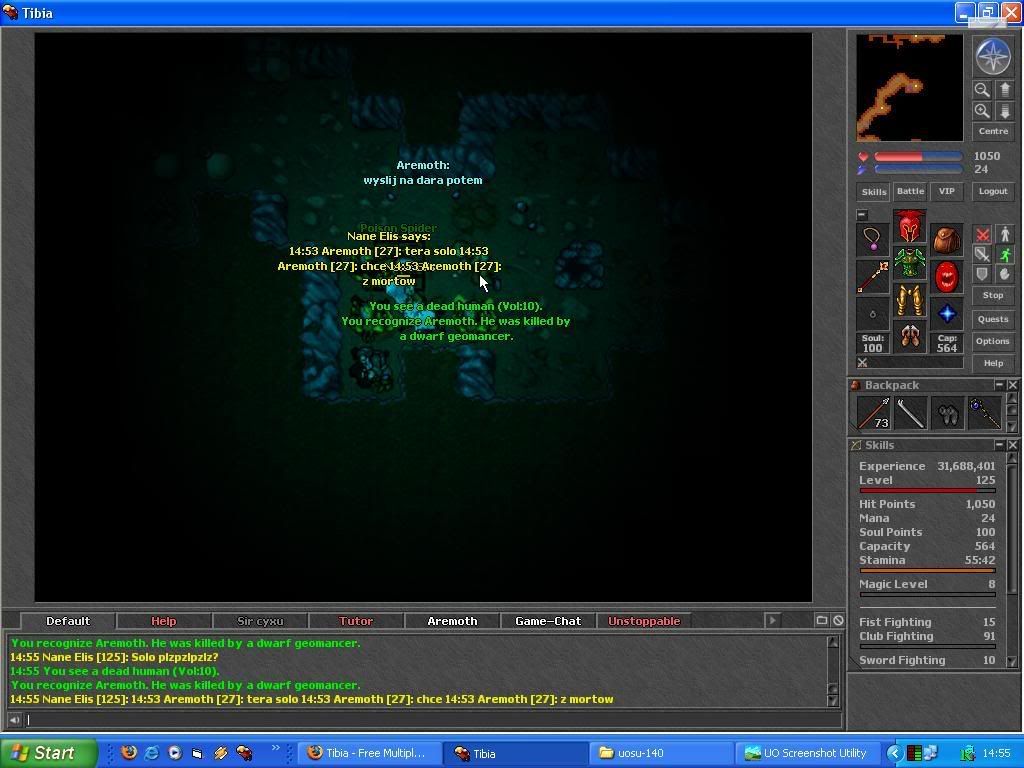Image resolution: width=1024 pixels, height=768 pixels.
Task: Minimize the Backpack container window
Action: [x=999, y=385]
